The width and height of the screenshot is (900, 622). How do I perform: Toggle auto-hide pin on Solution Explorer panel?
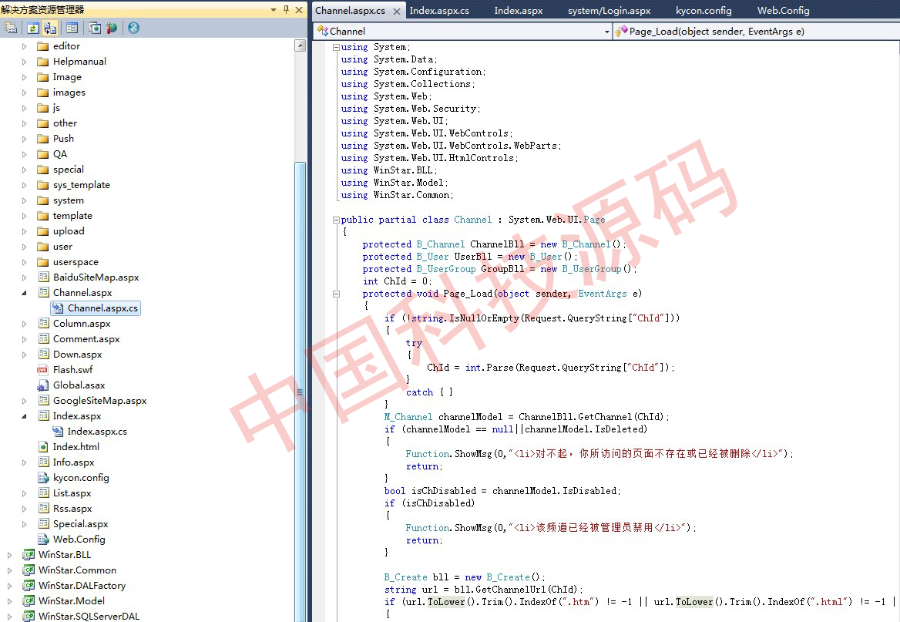(286, 9)
